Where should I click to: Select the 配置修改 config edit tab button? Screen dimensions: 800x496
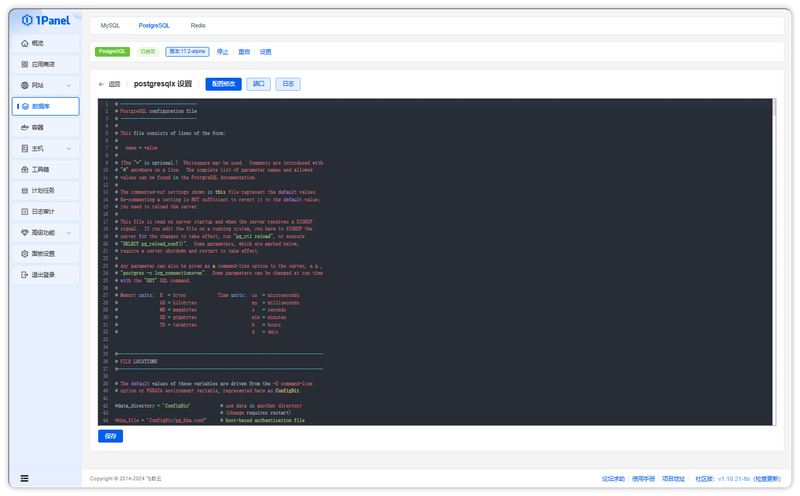click(x=223, y=84)
